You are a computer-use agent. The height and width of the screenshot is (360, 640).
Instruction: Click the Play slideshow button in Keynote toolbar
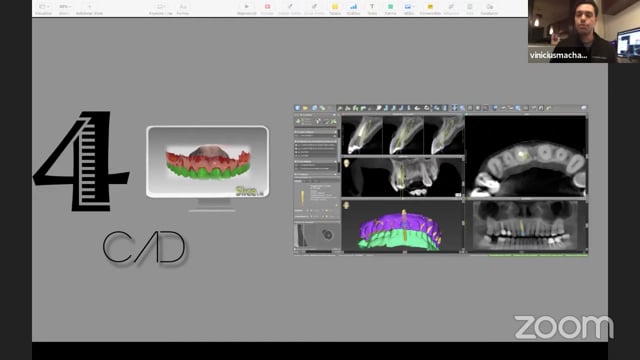247,7
